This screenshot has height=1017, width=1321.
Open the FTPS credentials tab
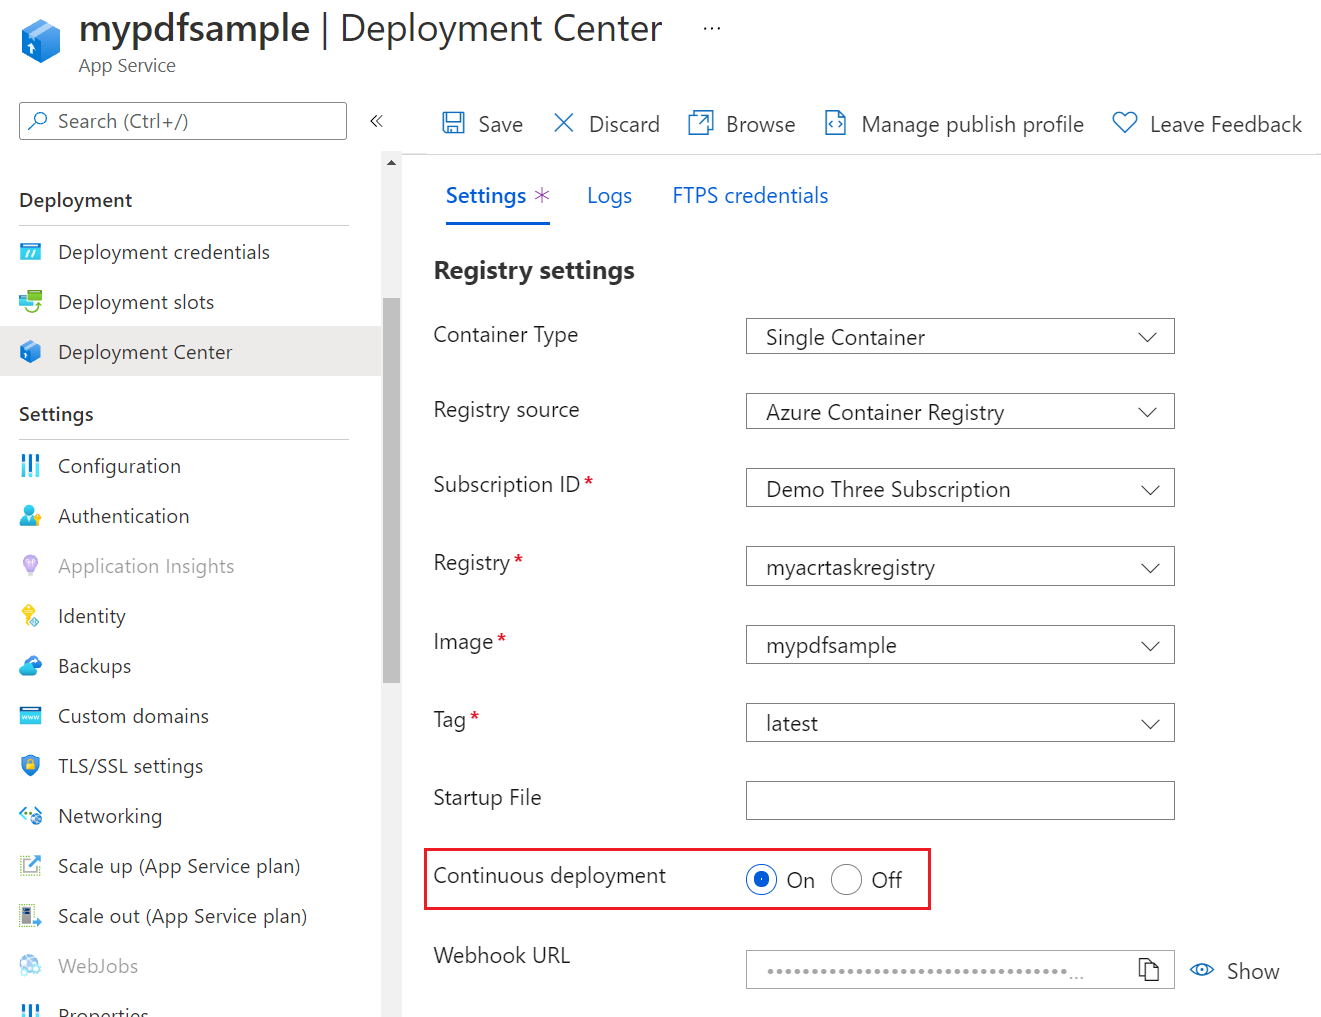pos(750,196)
